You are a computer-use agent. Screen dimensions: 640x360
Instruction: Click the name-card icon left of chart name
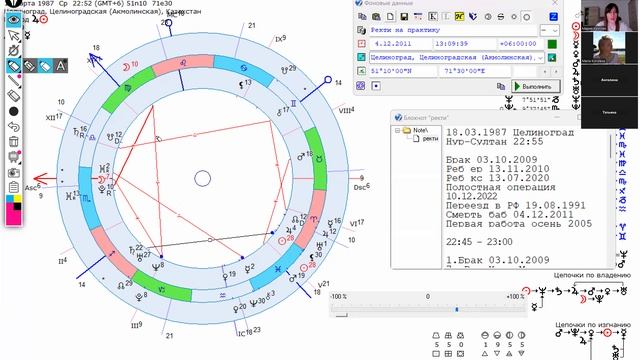pos(361,30)
